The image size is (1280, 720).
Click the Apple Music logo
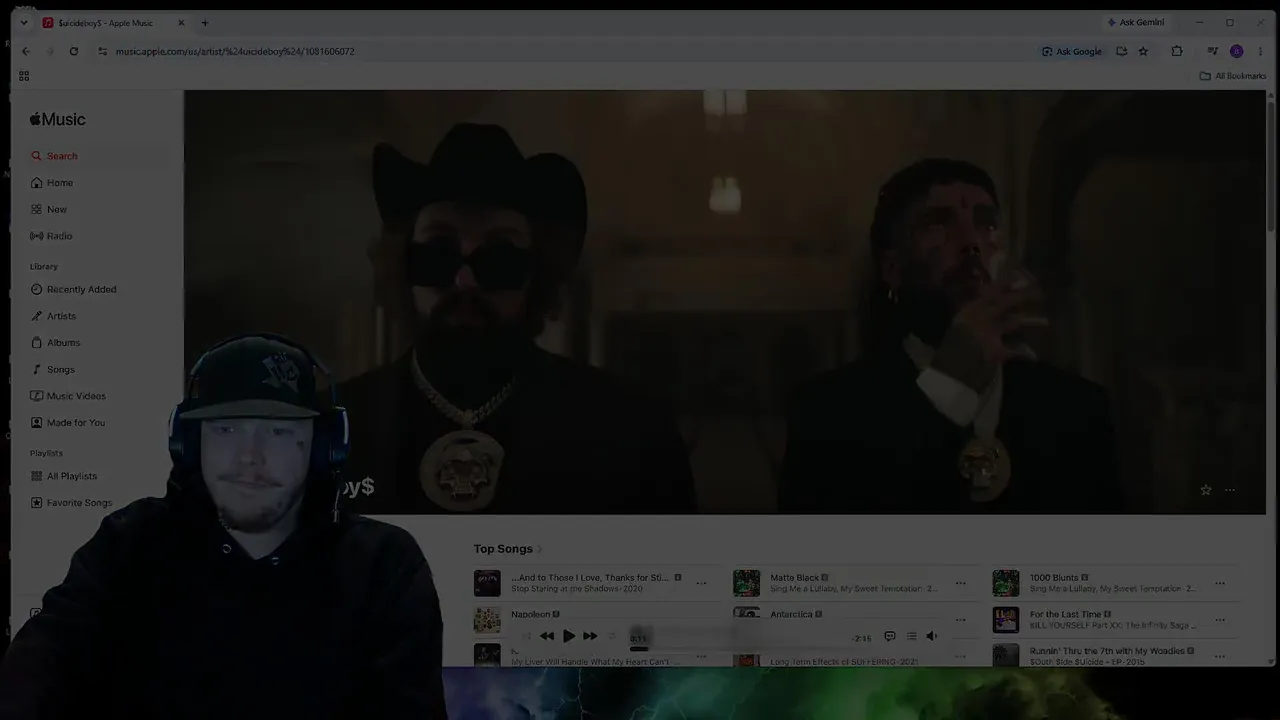(57, 119)
